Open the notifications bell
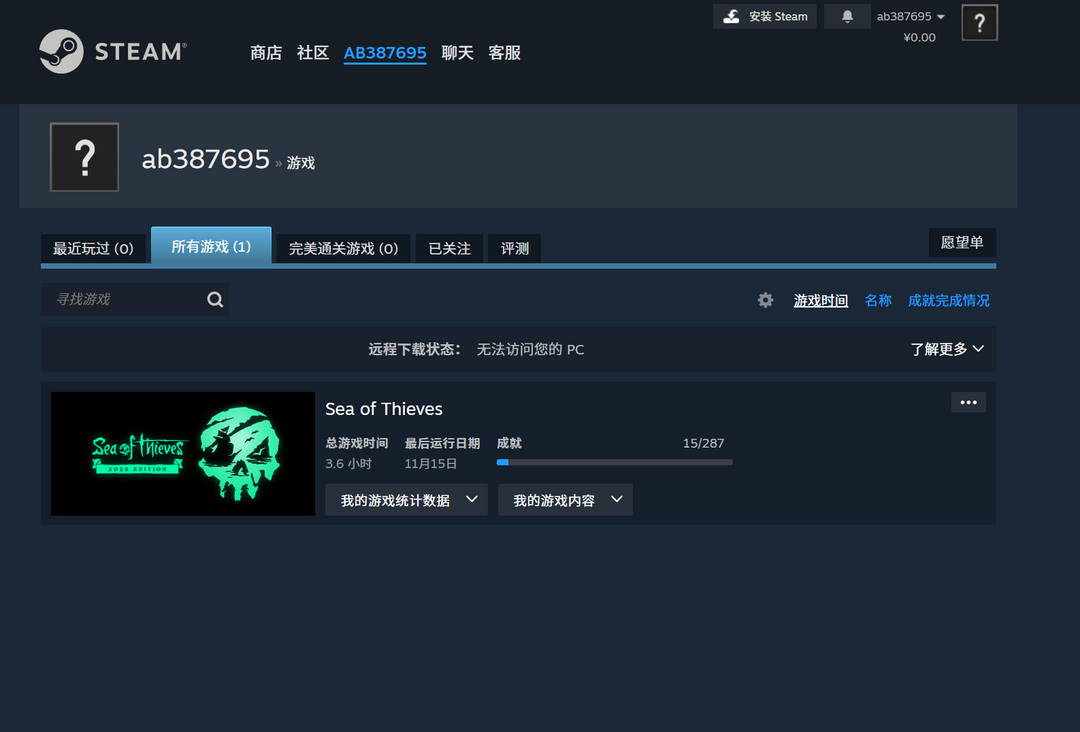1080x732 pixels. point(846,15)
